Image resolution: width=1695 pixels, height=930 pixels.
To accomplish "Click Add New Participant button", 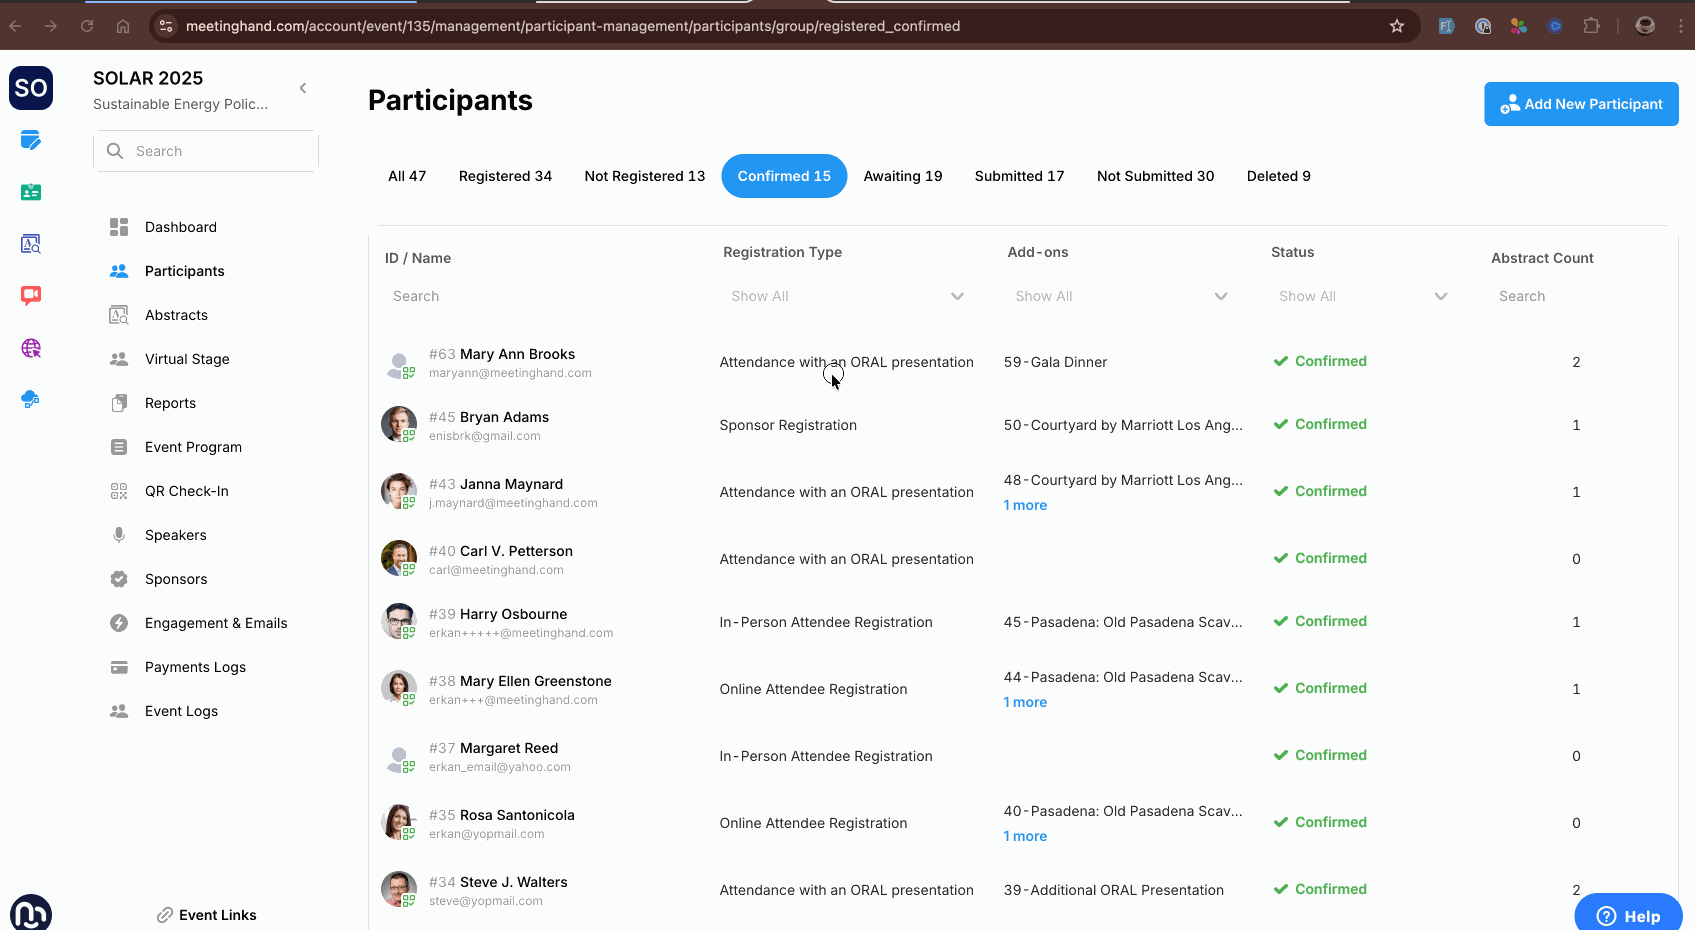I will (1581, 104).
